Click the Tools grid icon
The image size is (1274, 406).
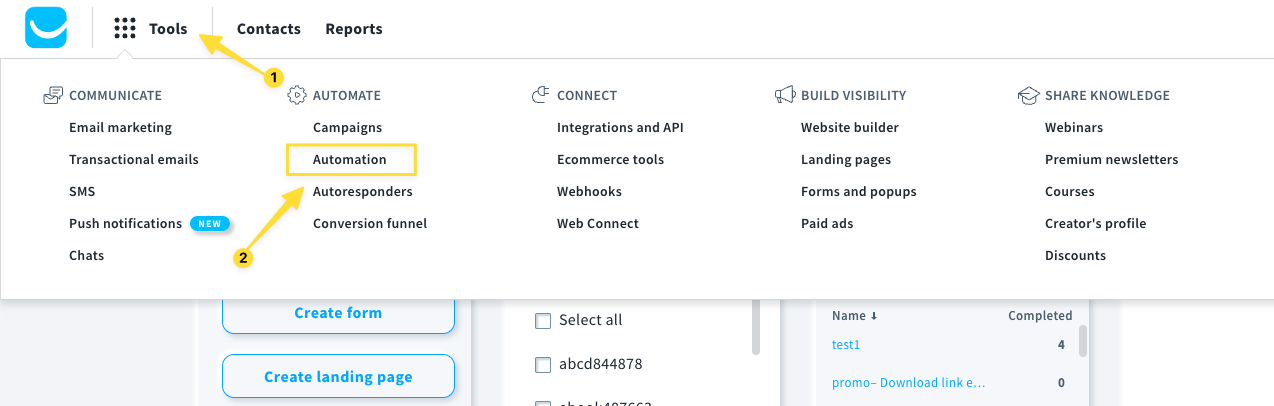[x=125, y=29]
